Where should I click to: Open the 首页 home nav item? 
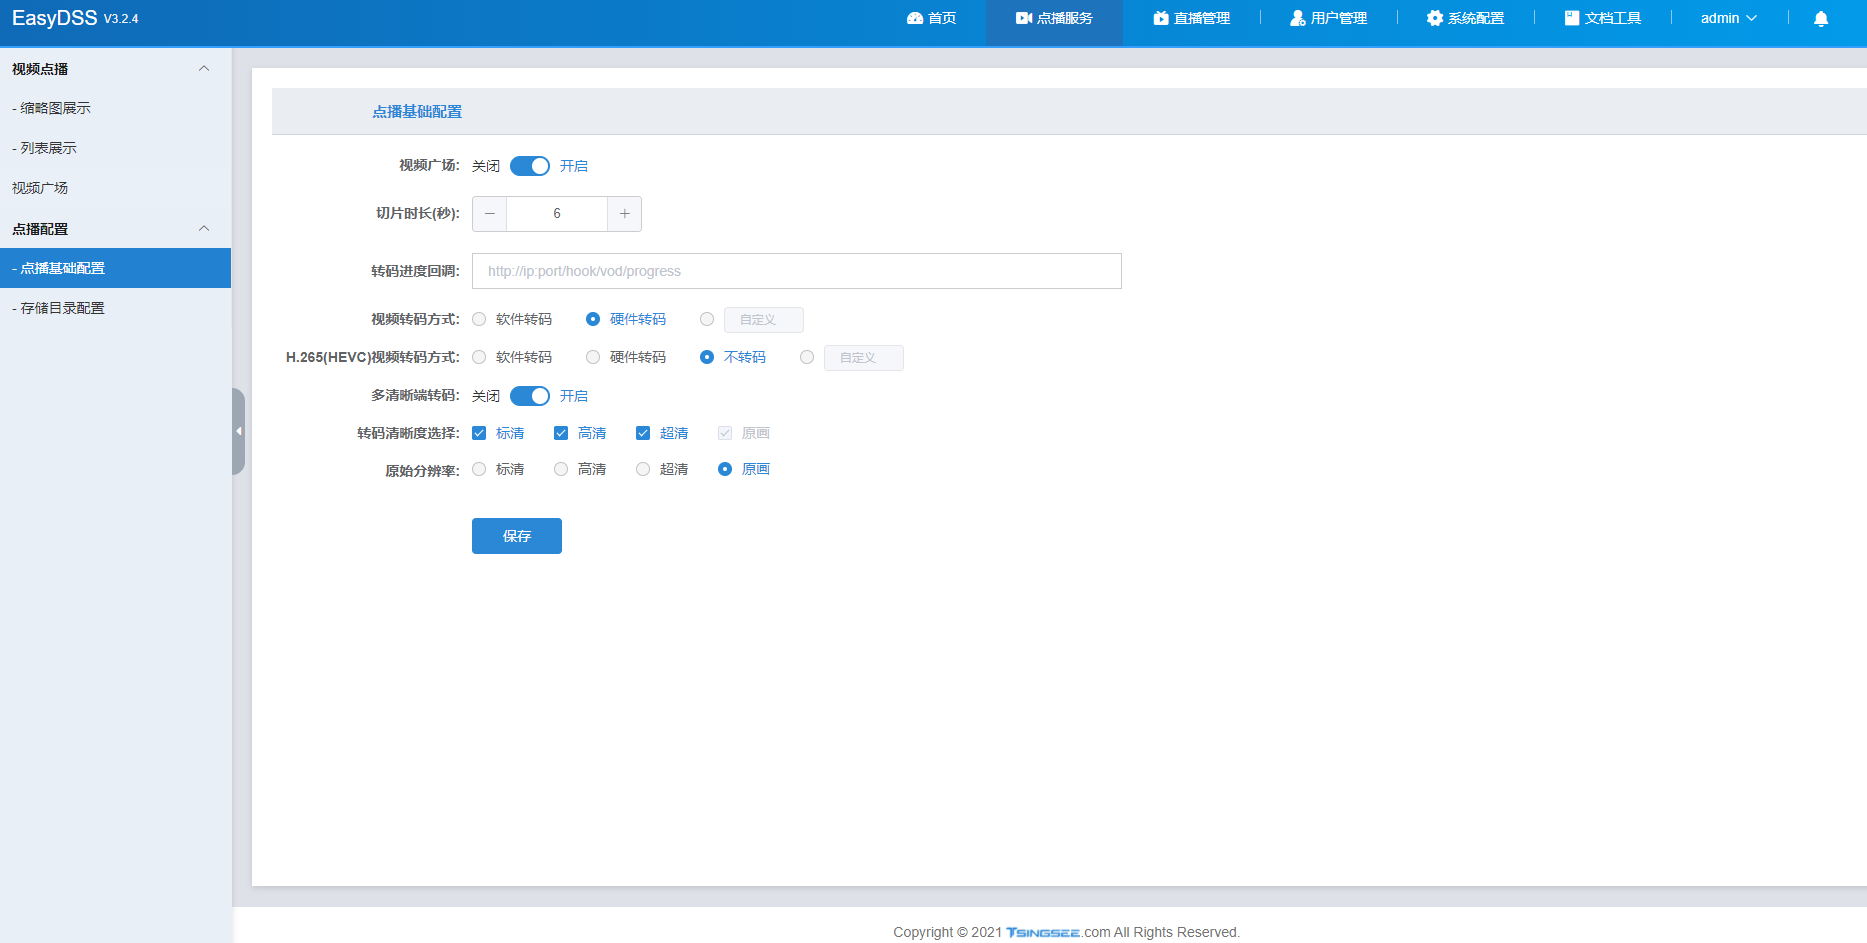pyautogui.click(x=931, y=18)
